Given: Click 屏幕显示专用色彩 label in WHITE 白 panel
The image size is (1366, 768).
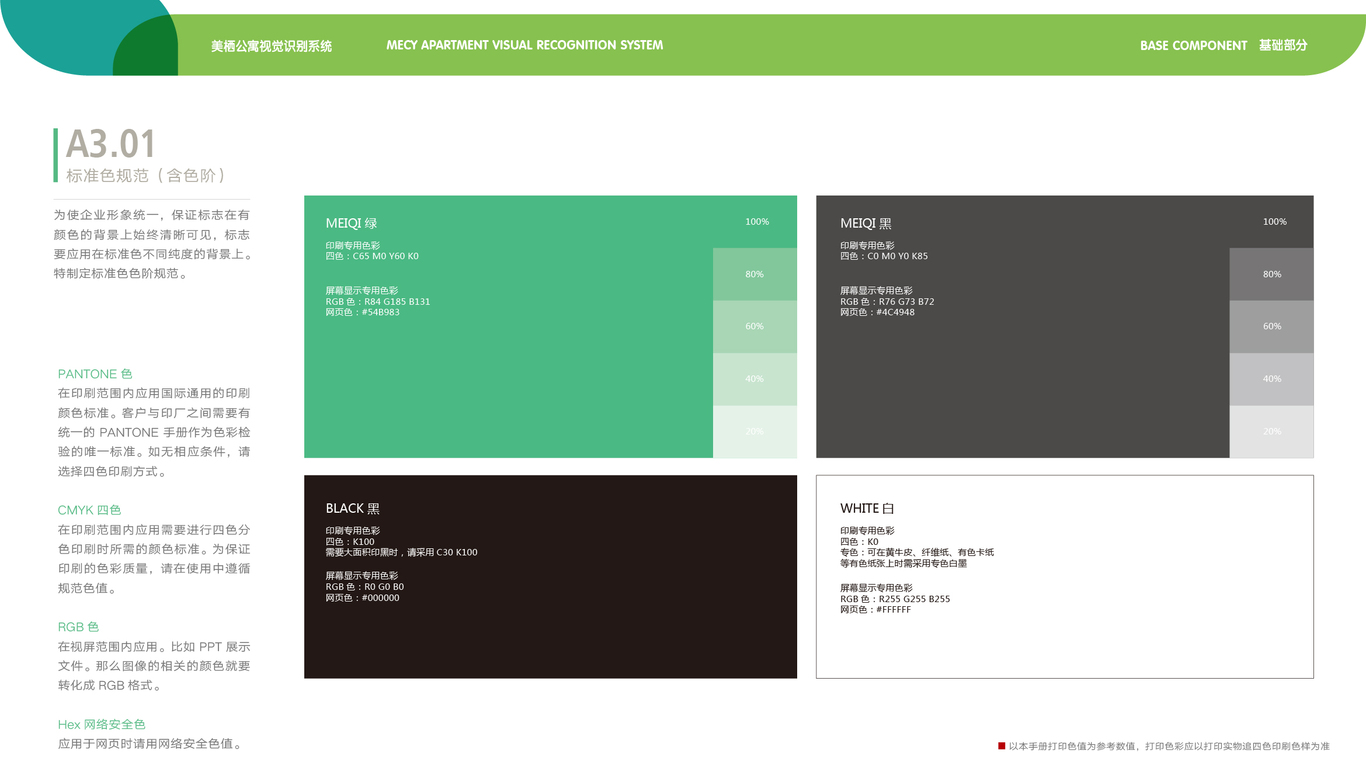Looking at the screenshot, I should 876,589.
